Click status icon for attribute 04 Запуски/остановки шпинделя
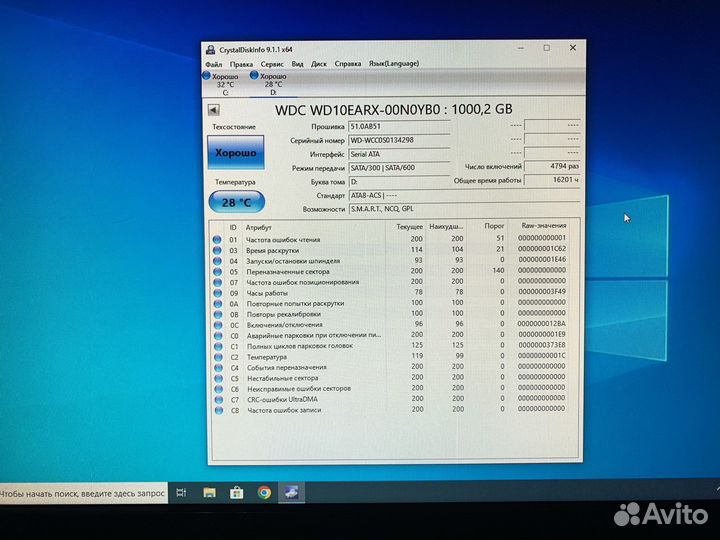This screenshot has height=540, width=720. [217, 261]
